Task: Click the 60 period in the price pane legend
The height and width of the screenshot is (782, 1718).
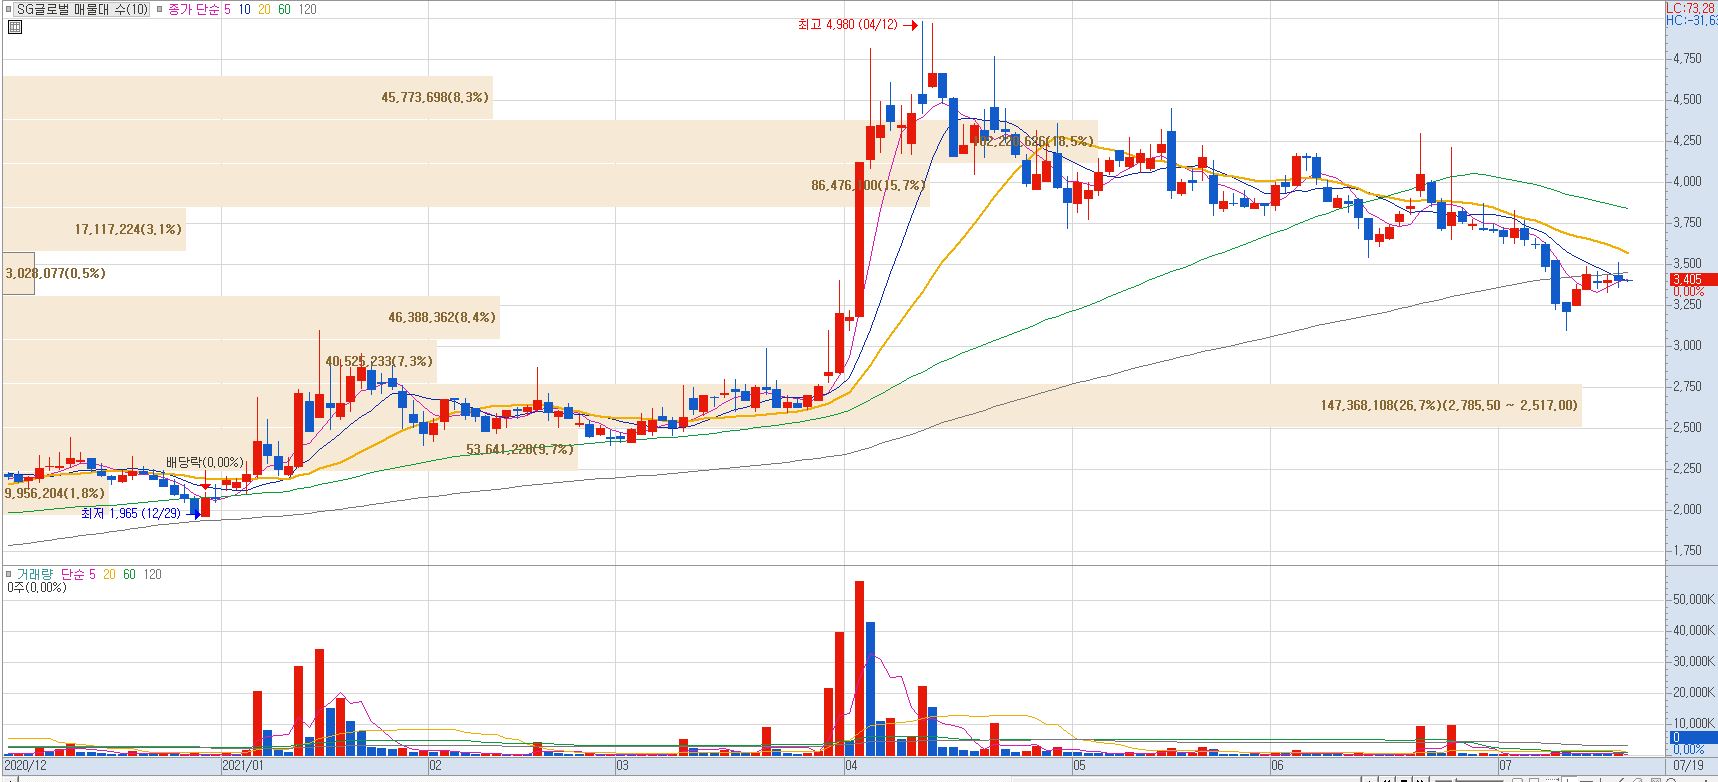Action: (285, 9)
